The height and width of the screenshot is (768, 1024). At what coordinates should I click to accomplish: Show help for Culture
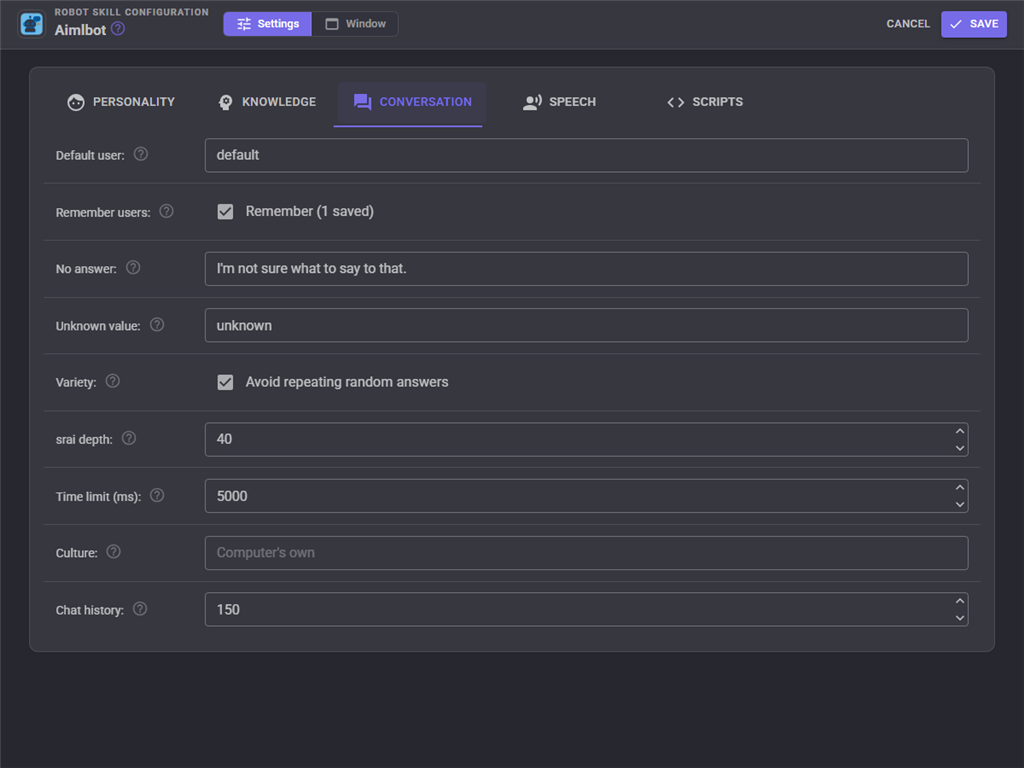coord(113,552)
